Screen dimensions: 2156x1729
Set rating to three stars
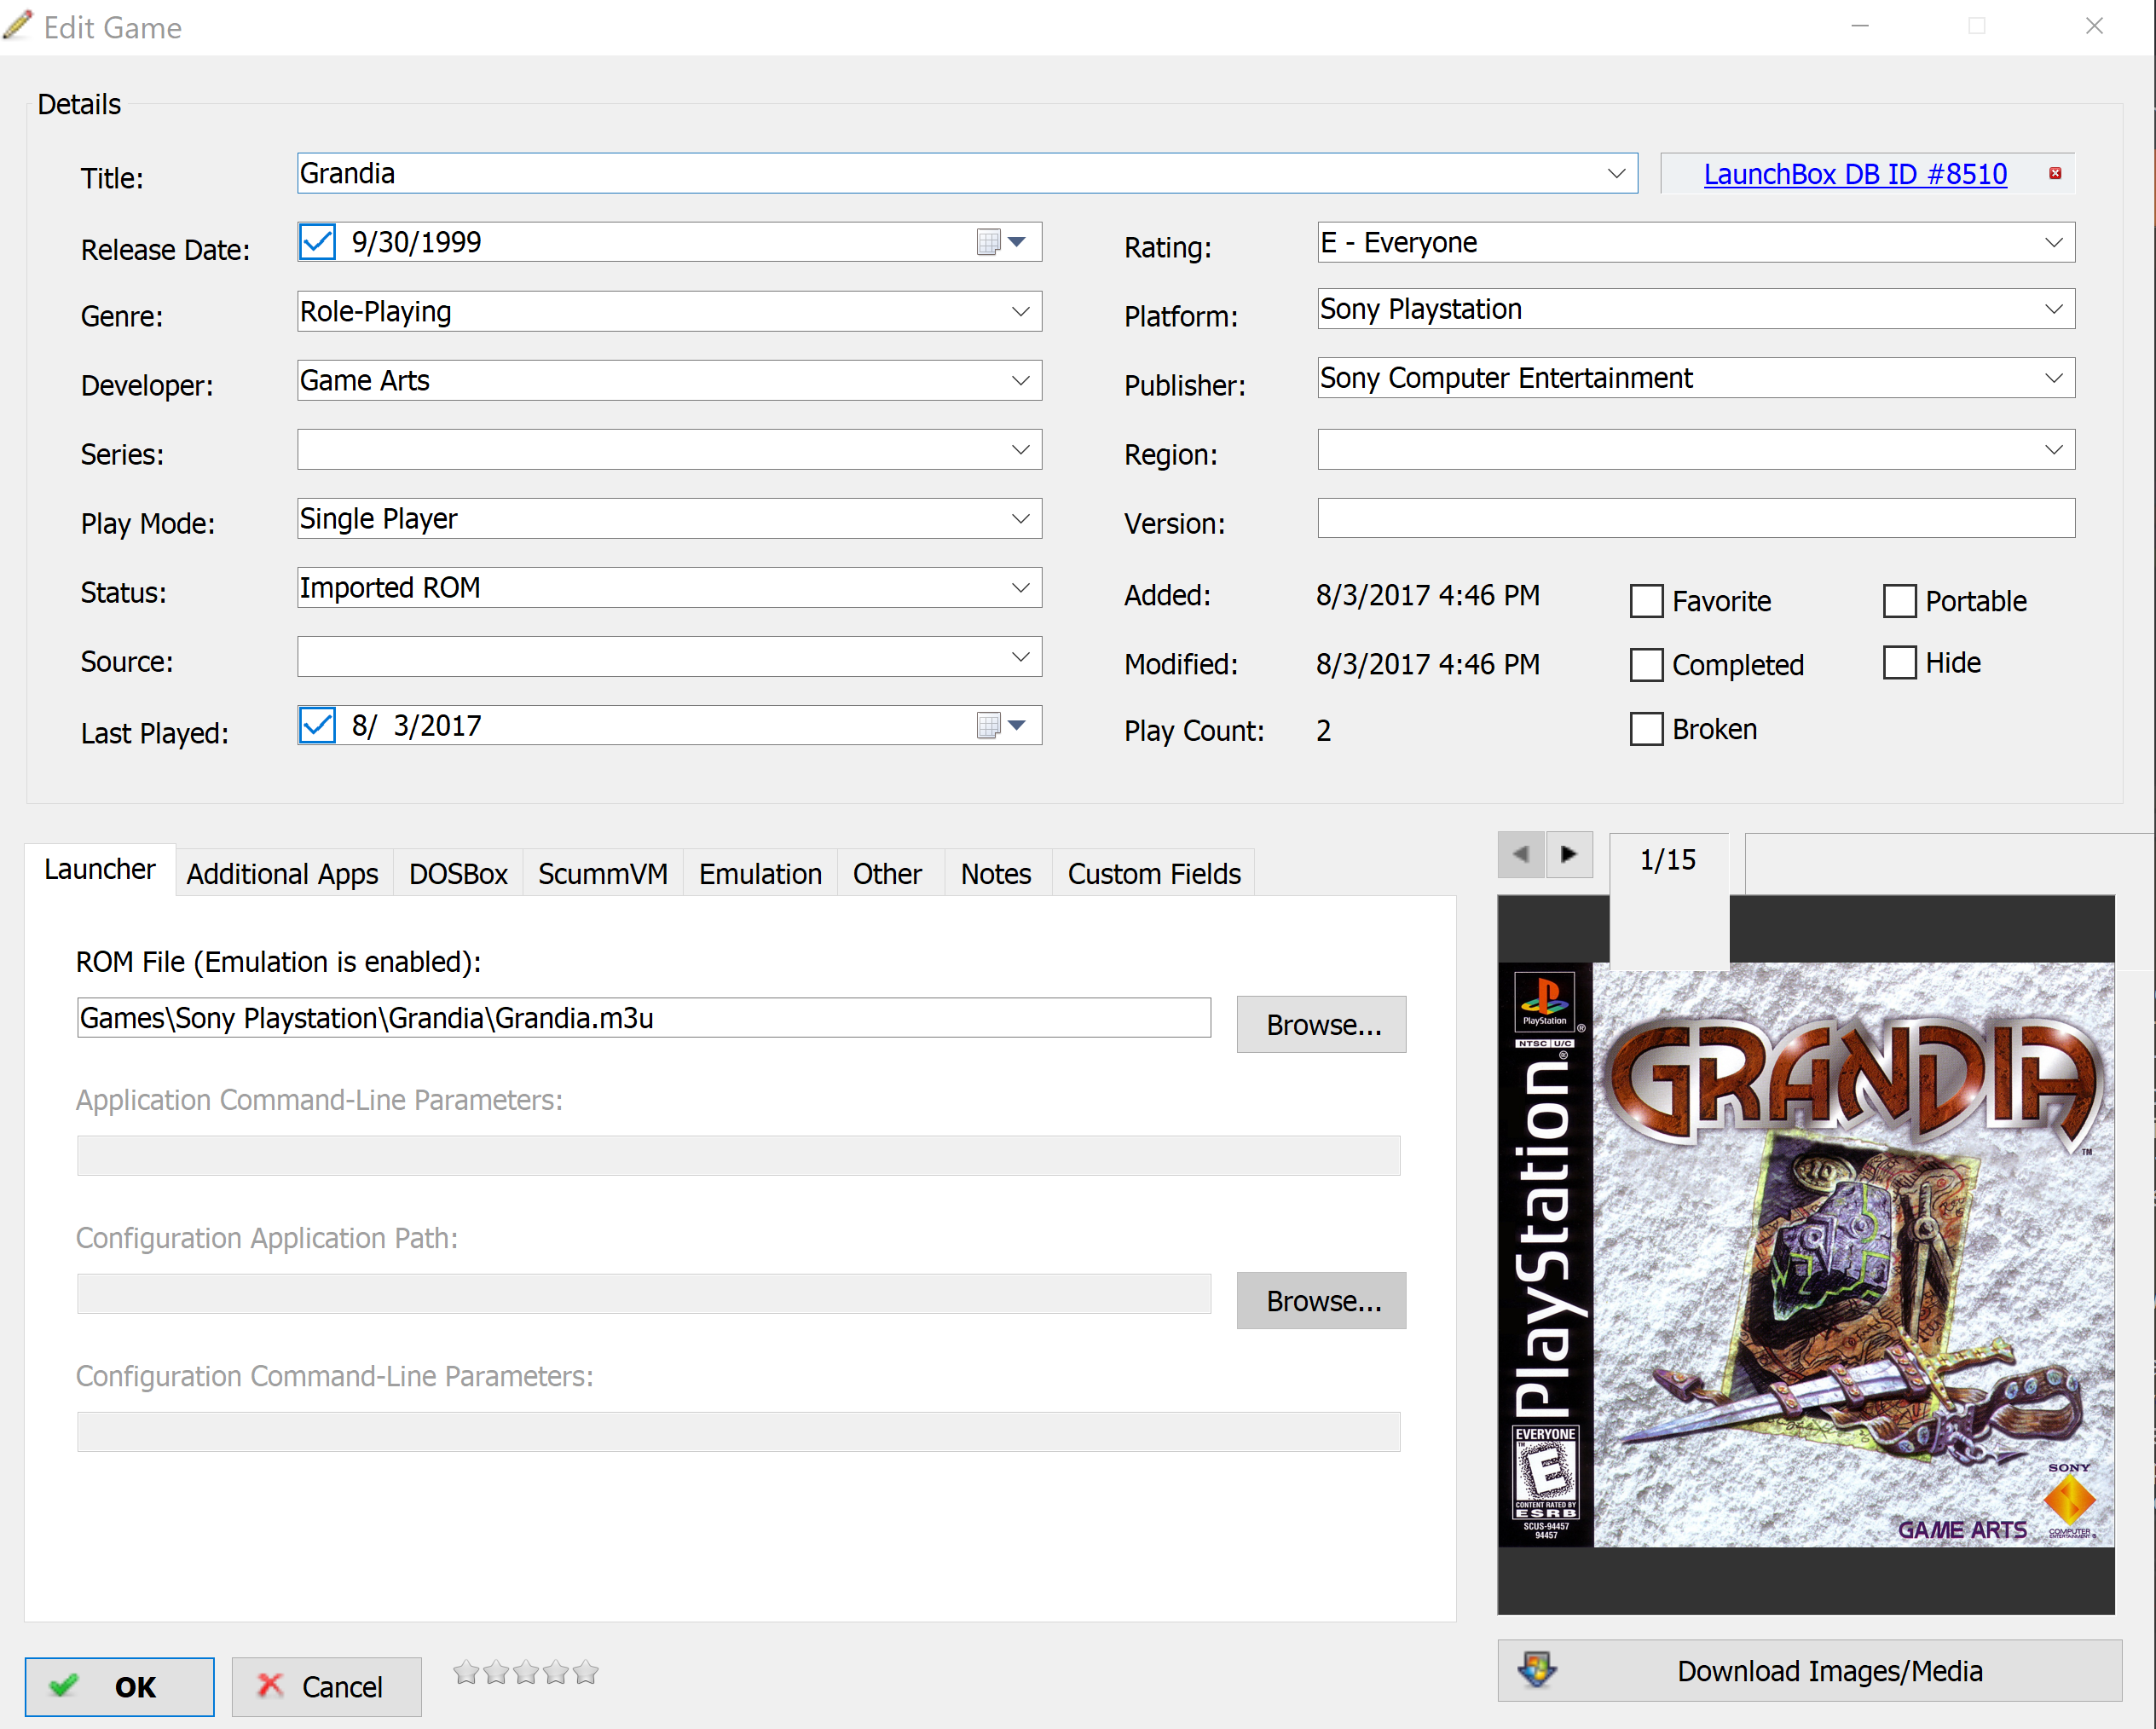(x=526, y=1672)
